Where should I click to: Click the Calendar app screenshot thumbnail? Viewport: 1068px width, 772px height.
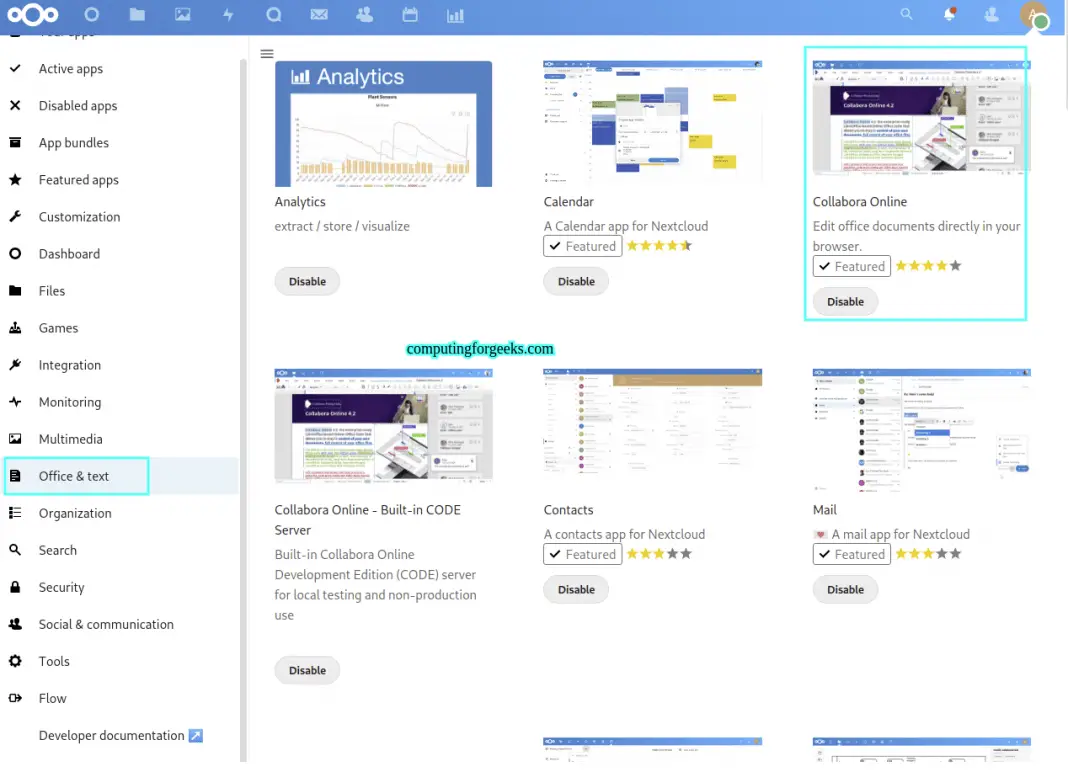652,123
